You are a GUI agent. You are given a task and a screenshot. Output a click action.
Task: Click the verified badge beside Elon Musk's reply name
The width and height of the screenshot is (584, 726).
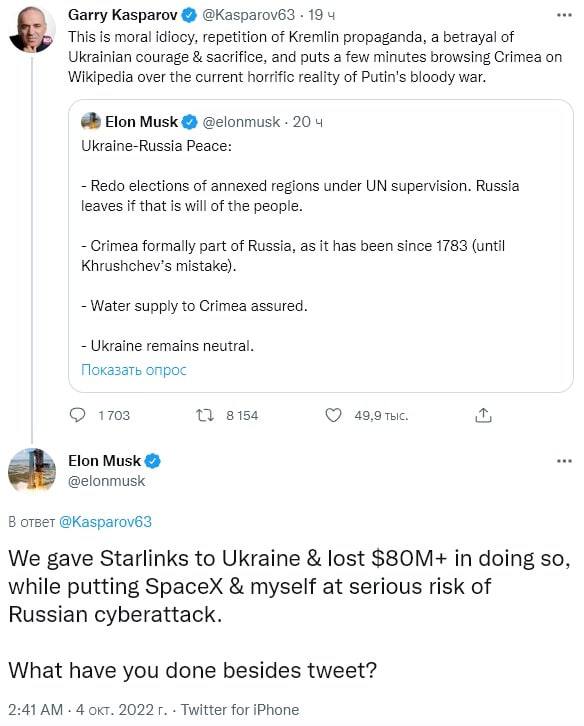153,461
